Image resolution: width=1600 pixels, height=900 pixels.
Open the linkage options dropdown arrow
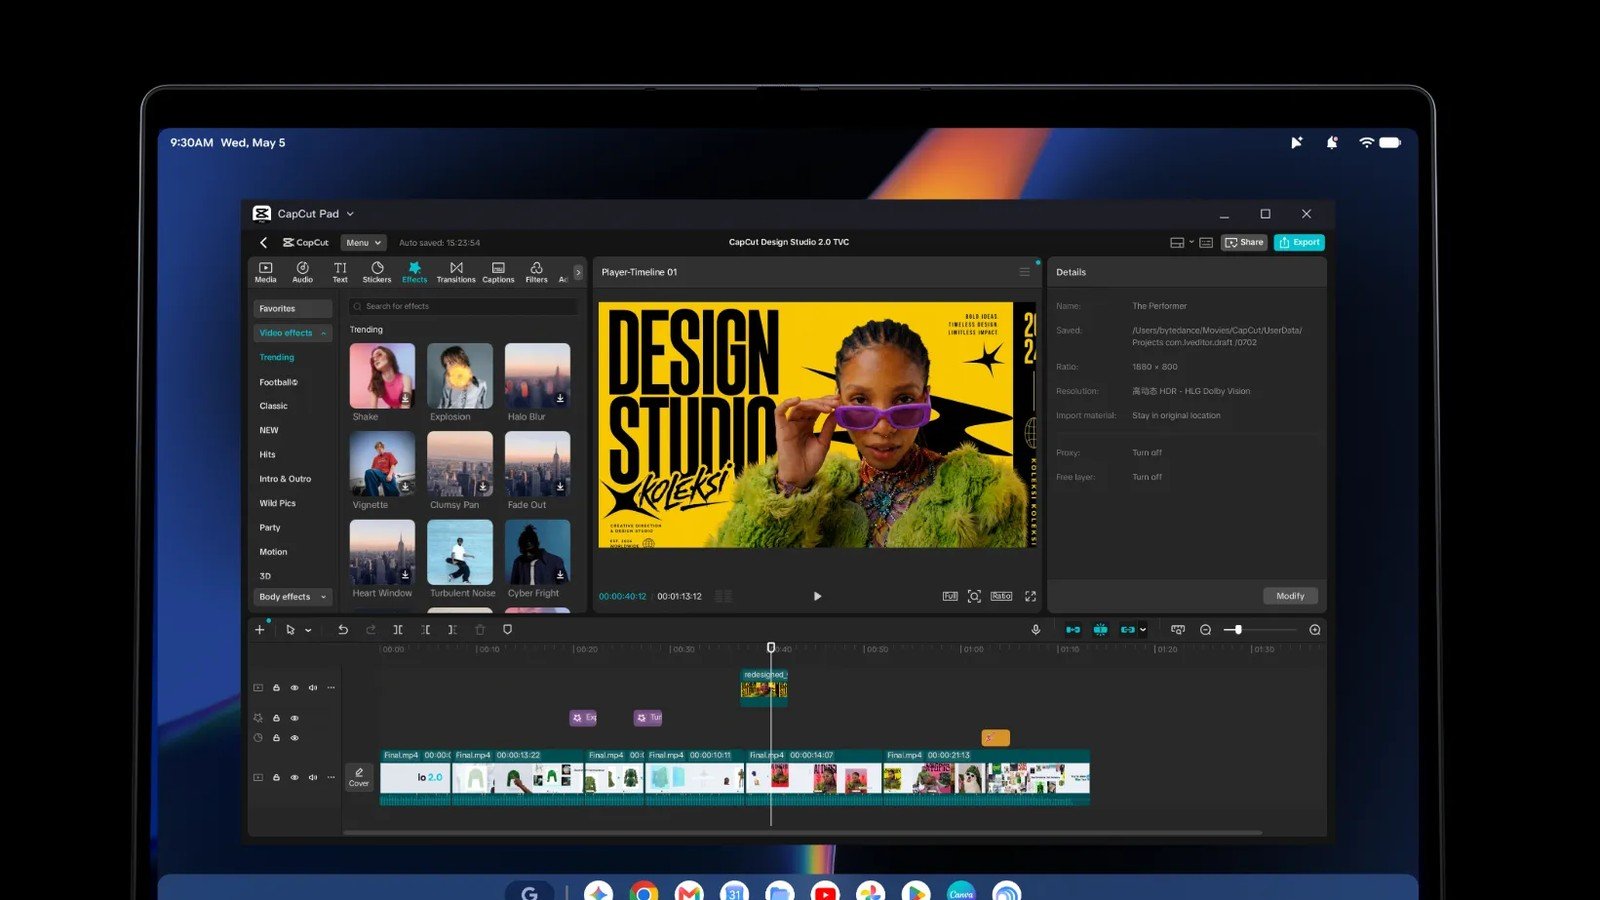point(1143,630)
